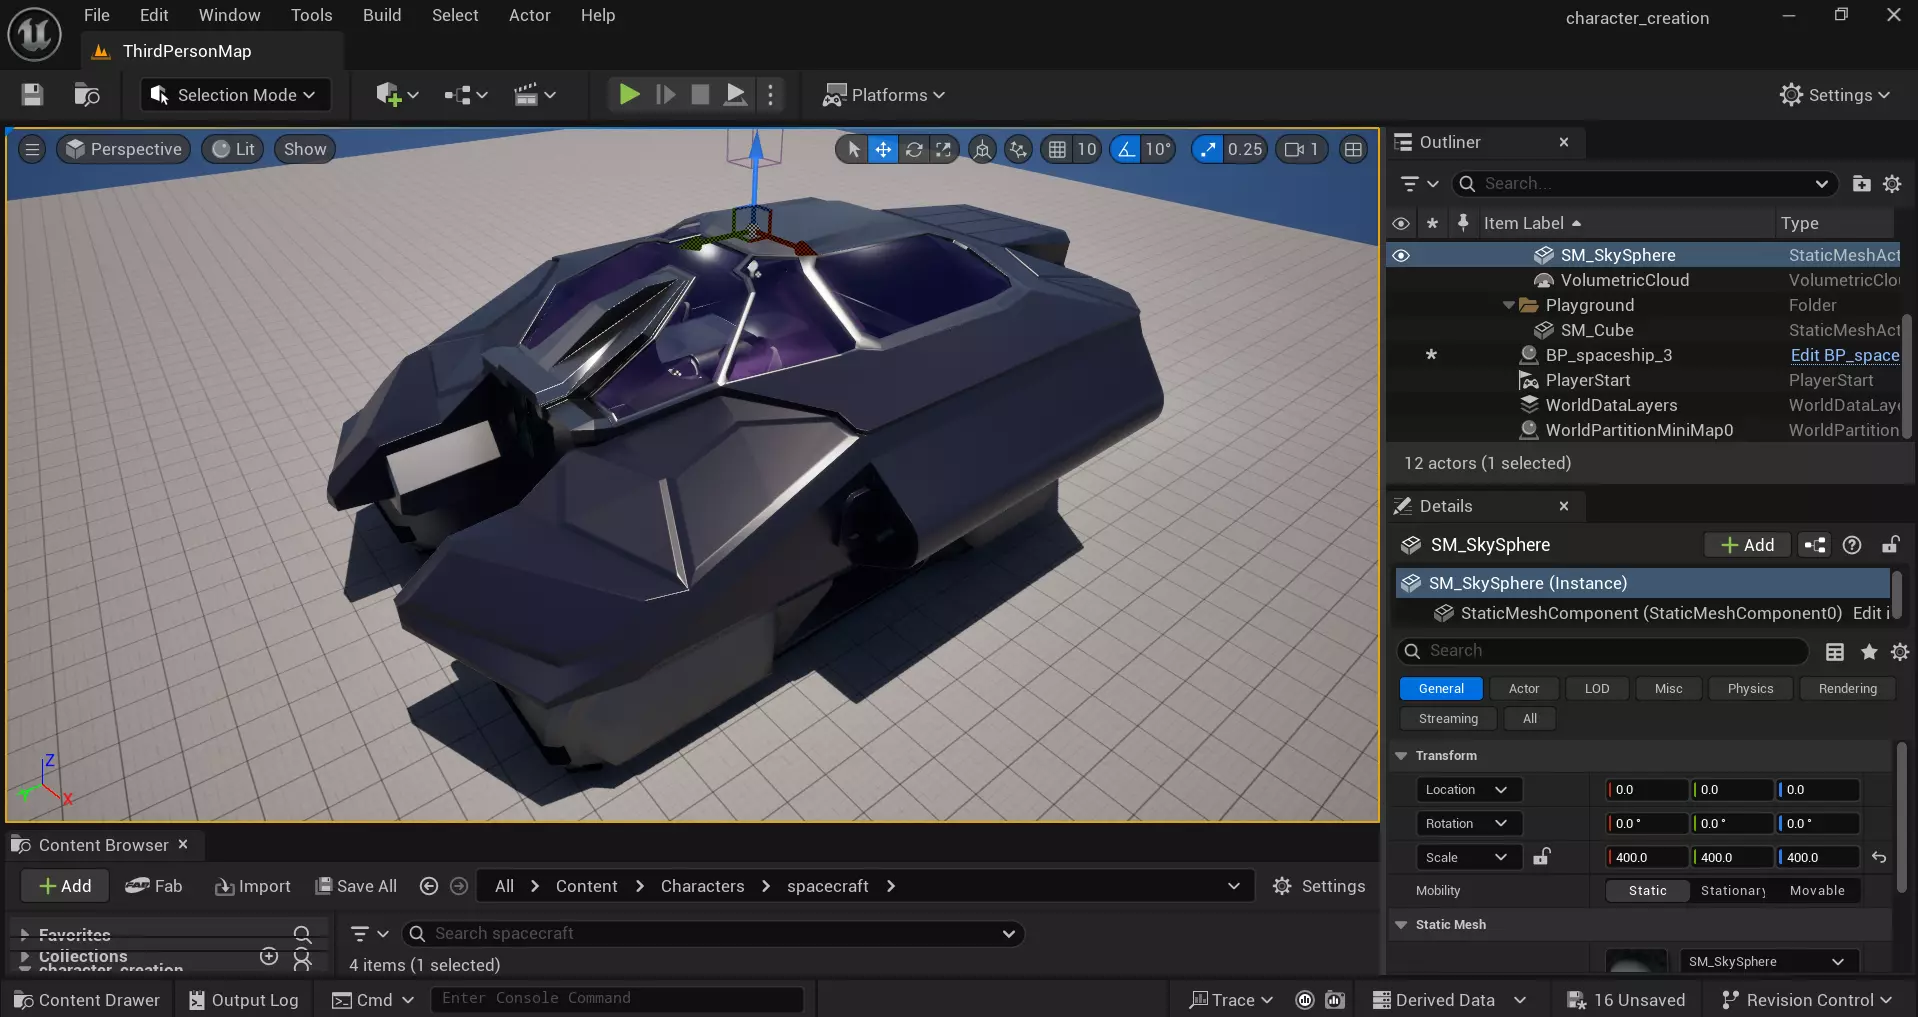
Task: Click the Enter Console Command field
Action: click(x=617, y=999)
